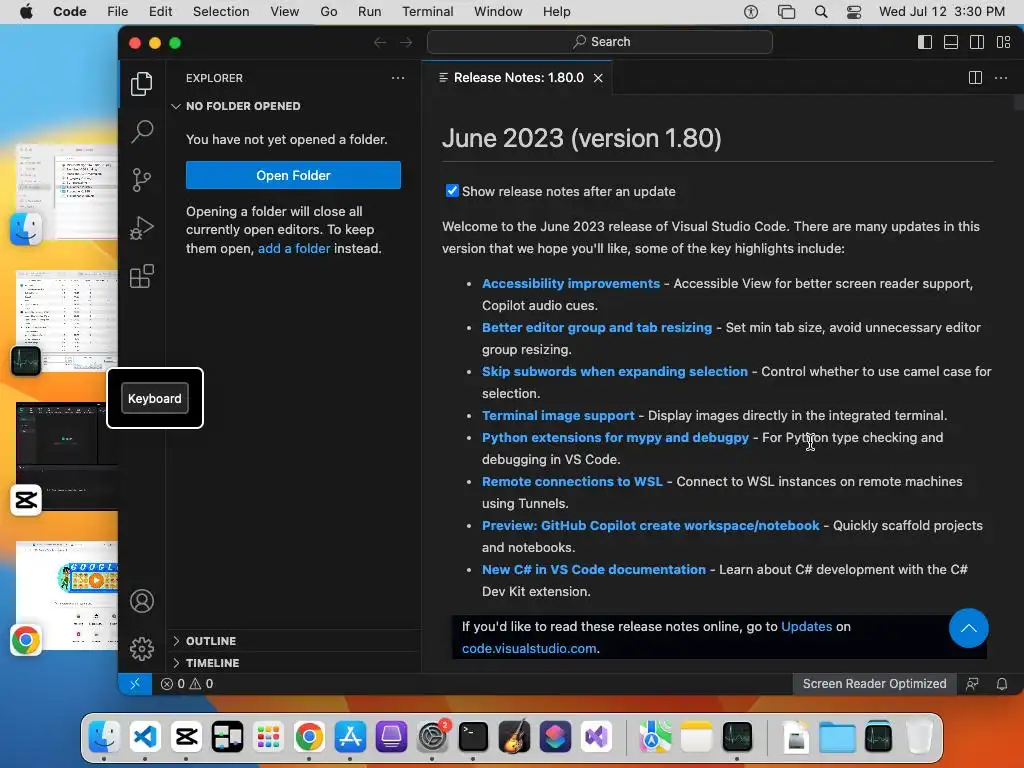Toggle the primary side bar layout icon
This screenshot has height=768, width=1024.
tap(925, 42)
